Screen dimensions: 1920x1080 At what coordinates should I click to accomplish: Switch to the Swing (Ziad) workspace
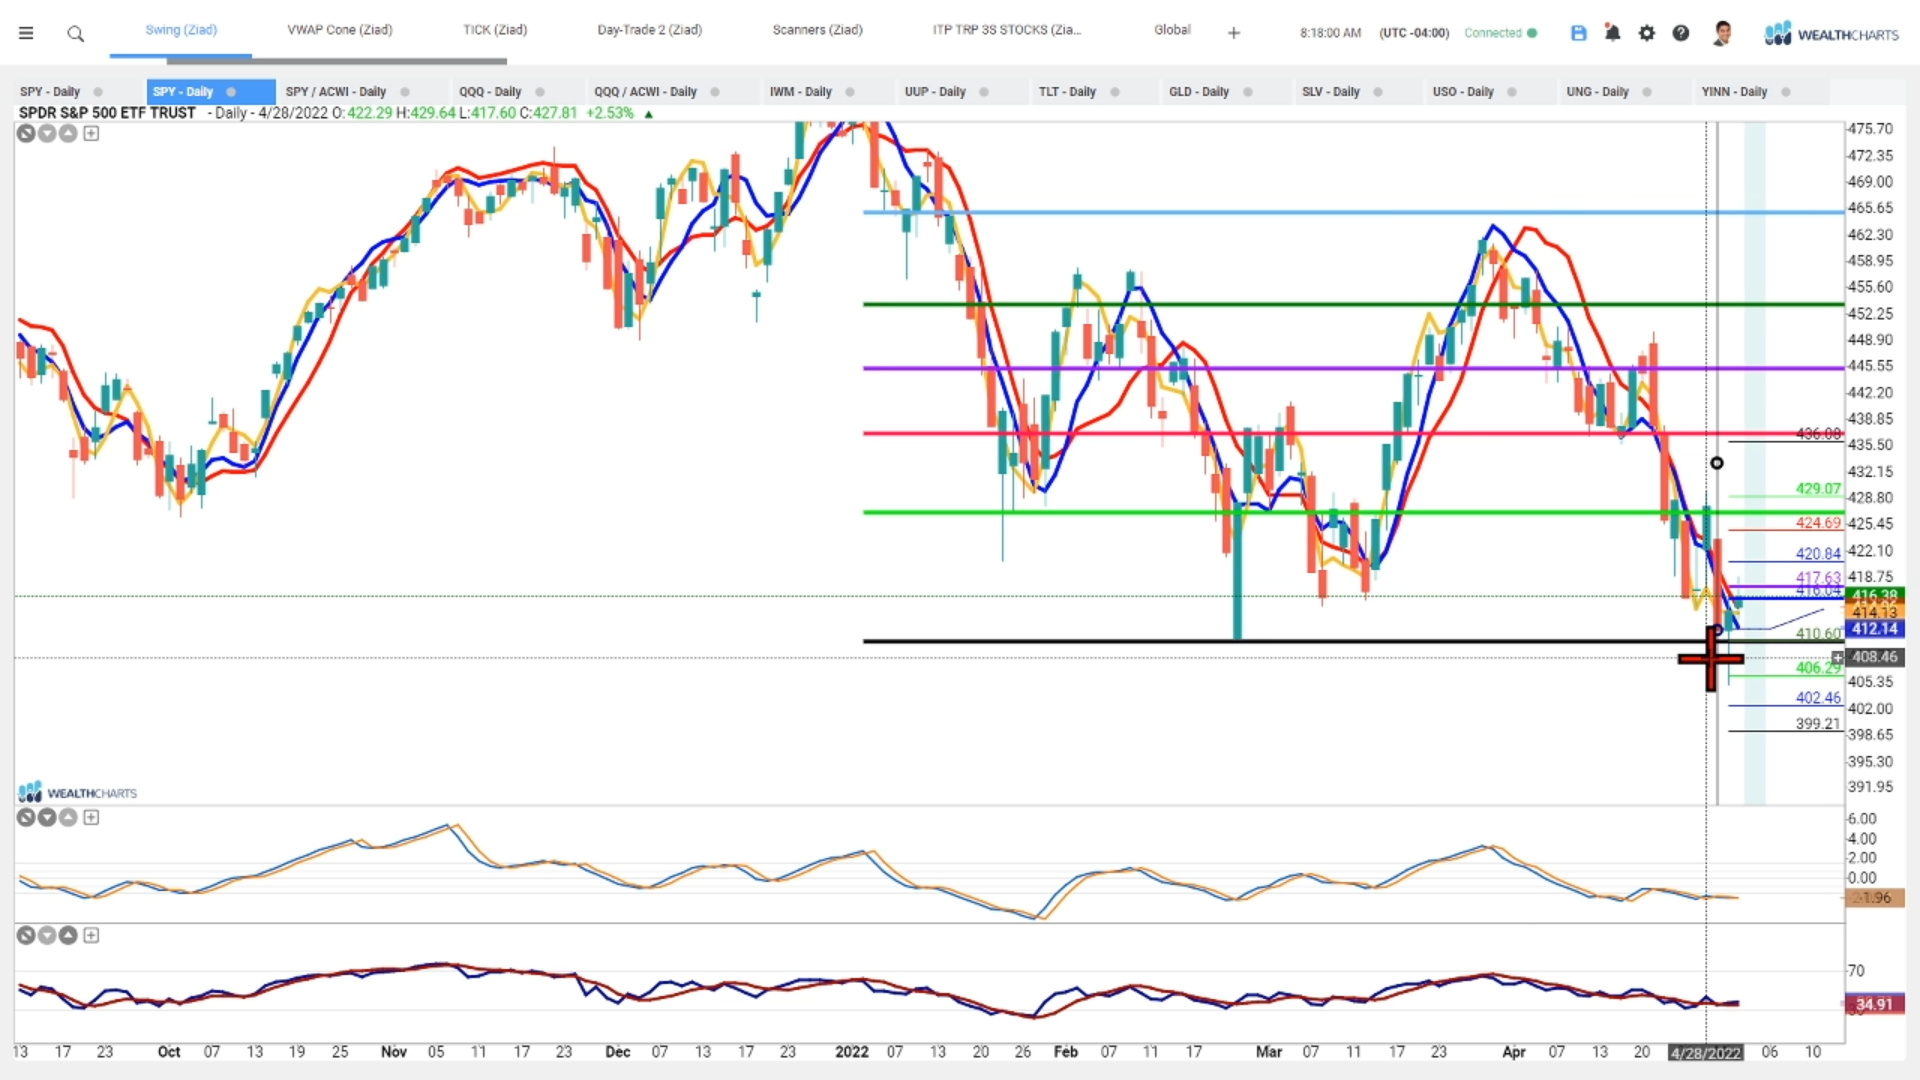tap(181, 30)
